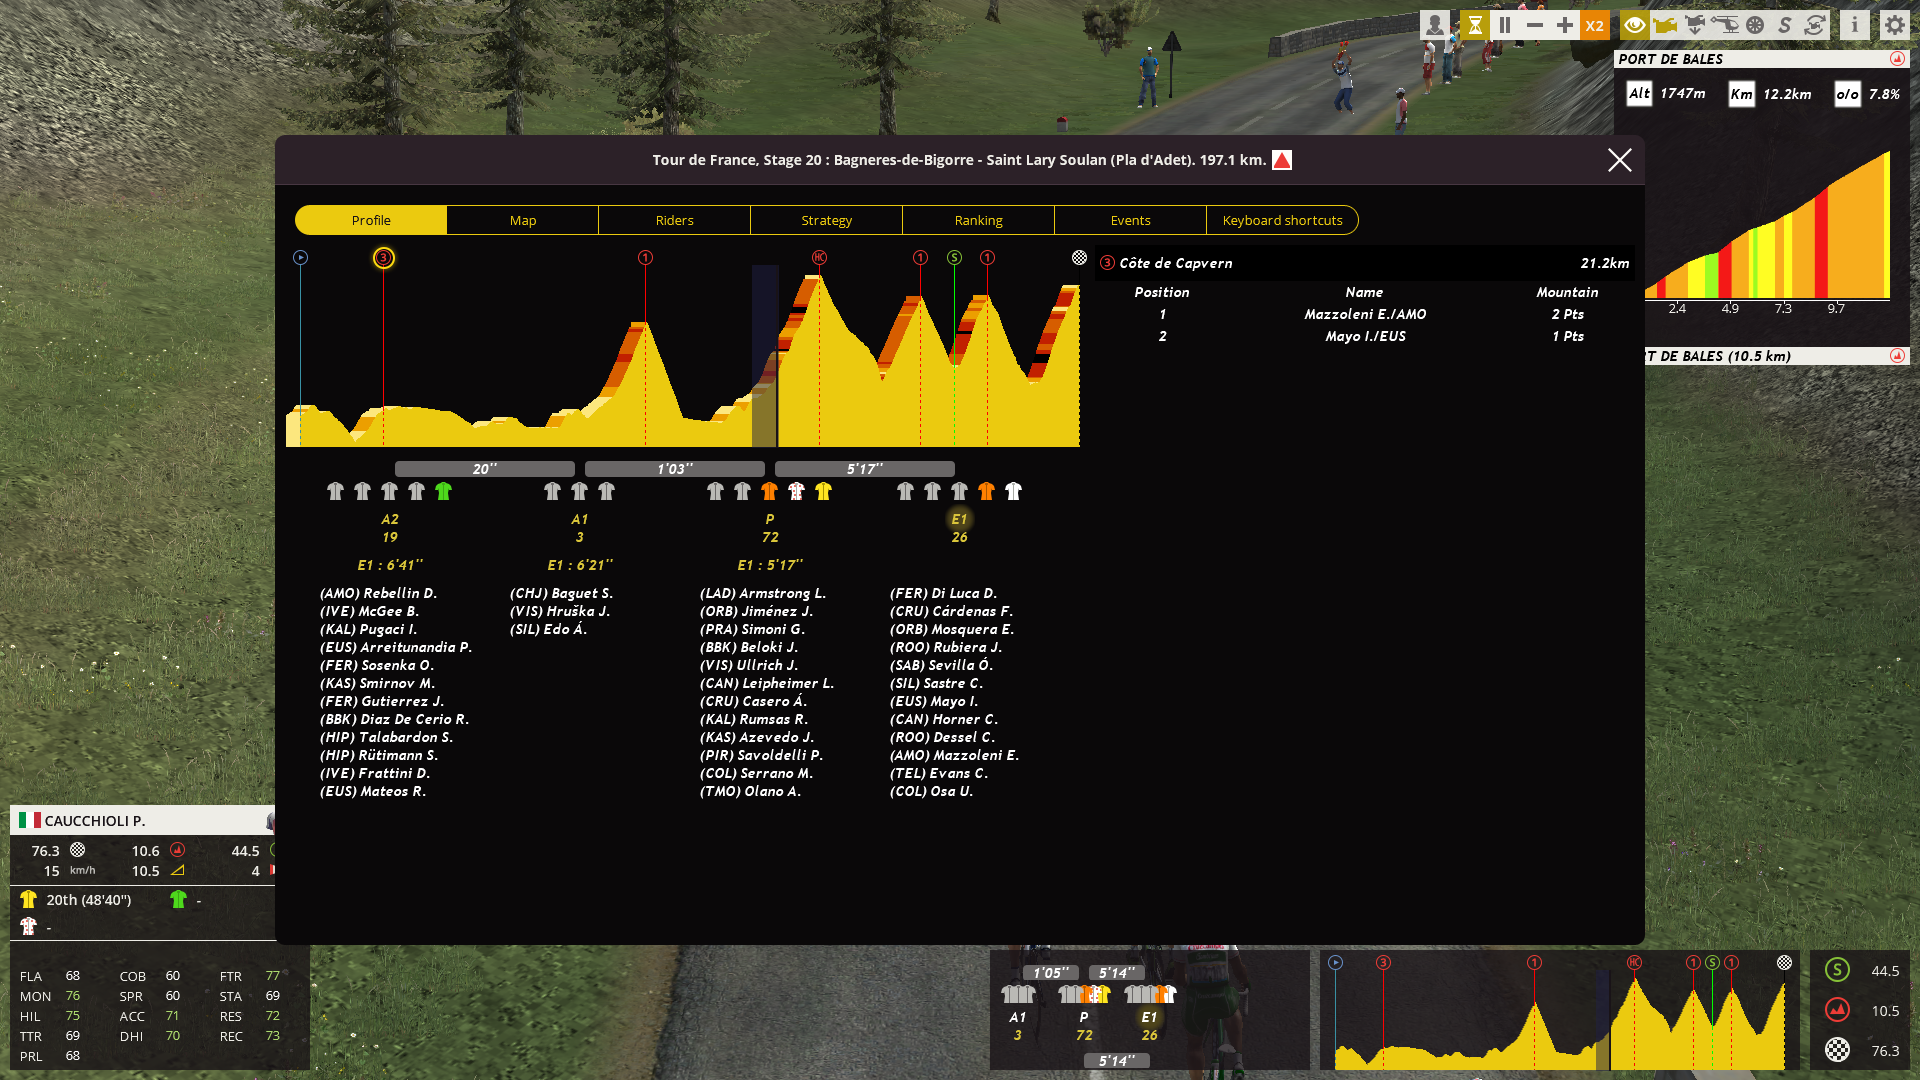Select rider Ullrich J. in peloton list
The width and height of the screenshot is (1920, 1080).
click(749, 665)
